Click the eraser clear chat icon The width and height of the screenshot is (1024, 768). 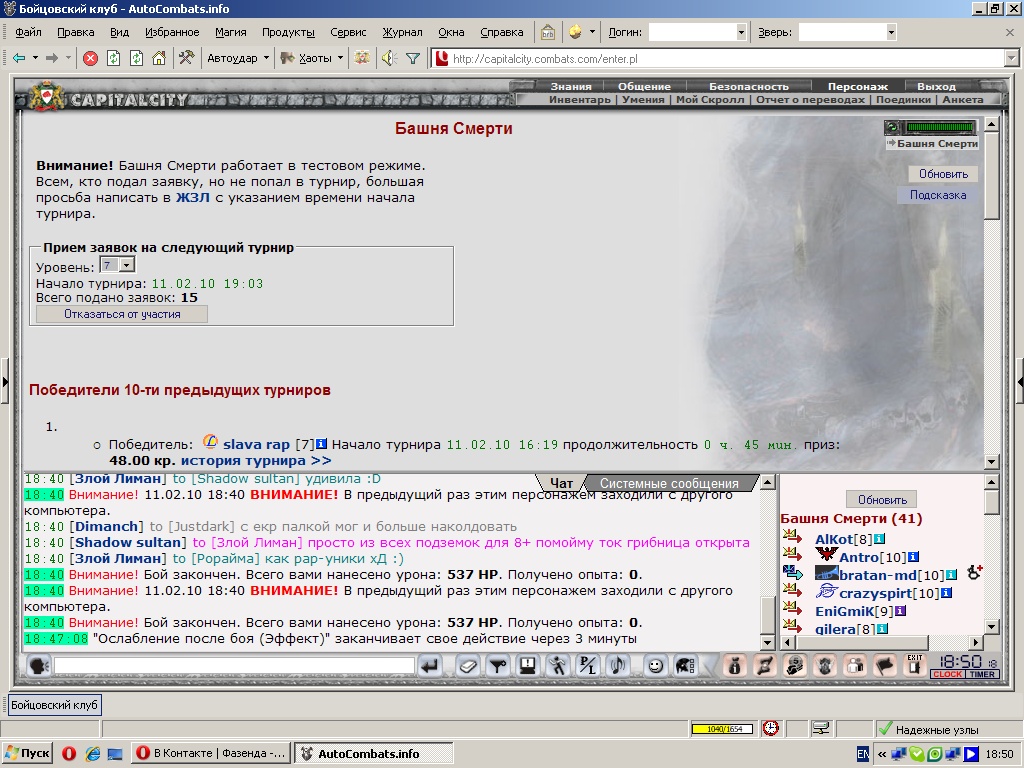pyautogui.click(x=468, y=666)
